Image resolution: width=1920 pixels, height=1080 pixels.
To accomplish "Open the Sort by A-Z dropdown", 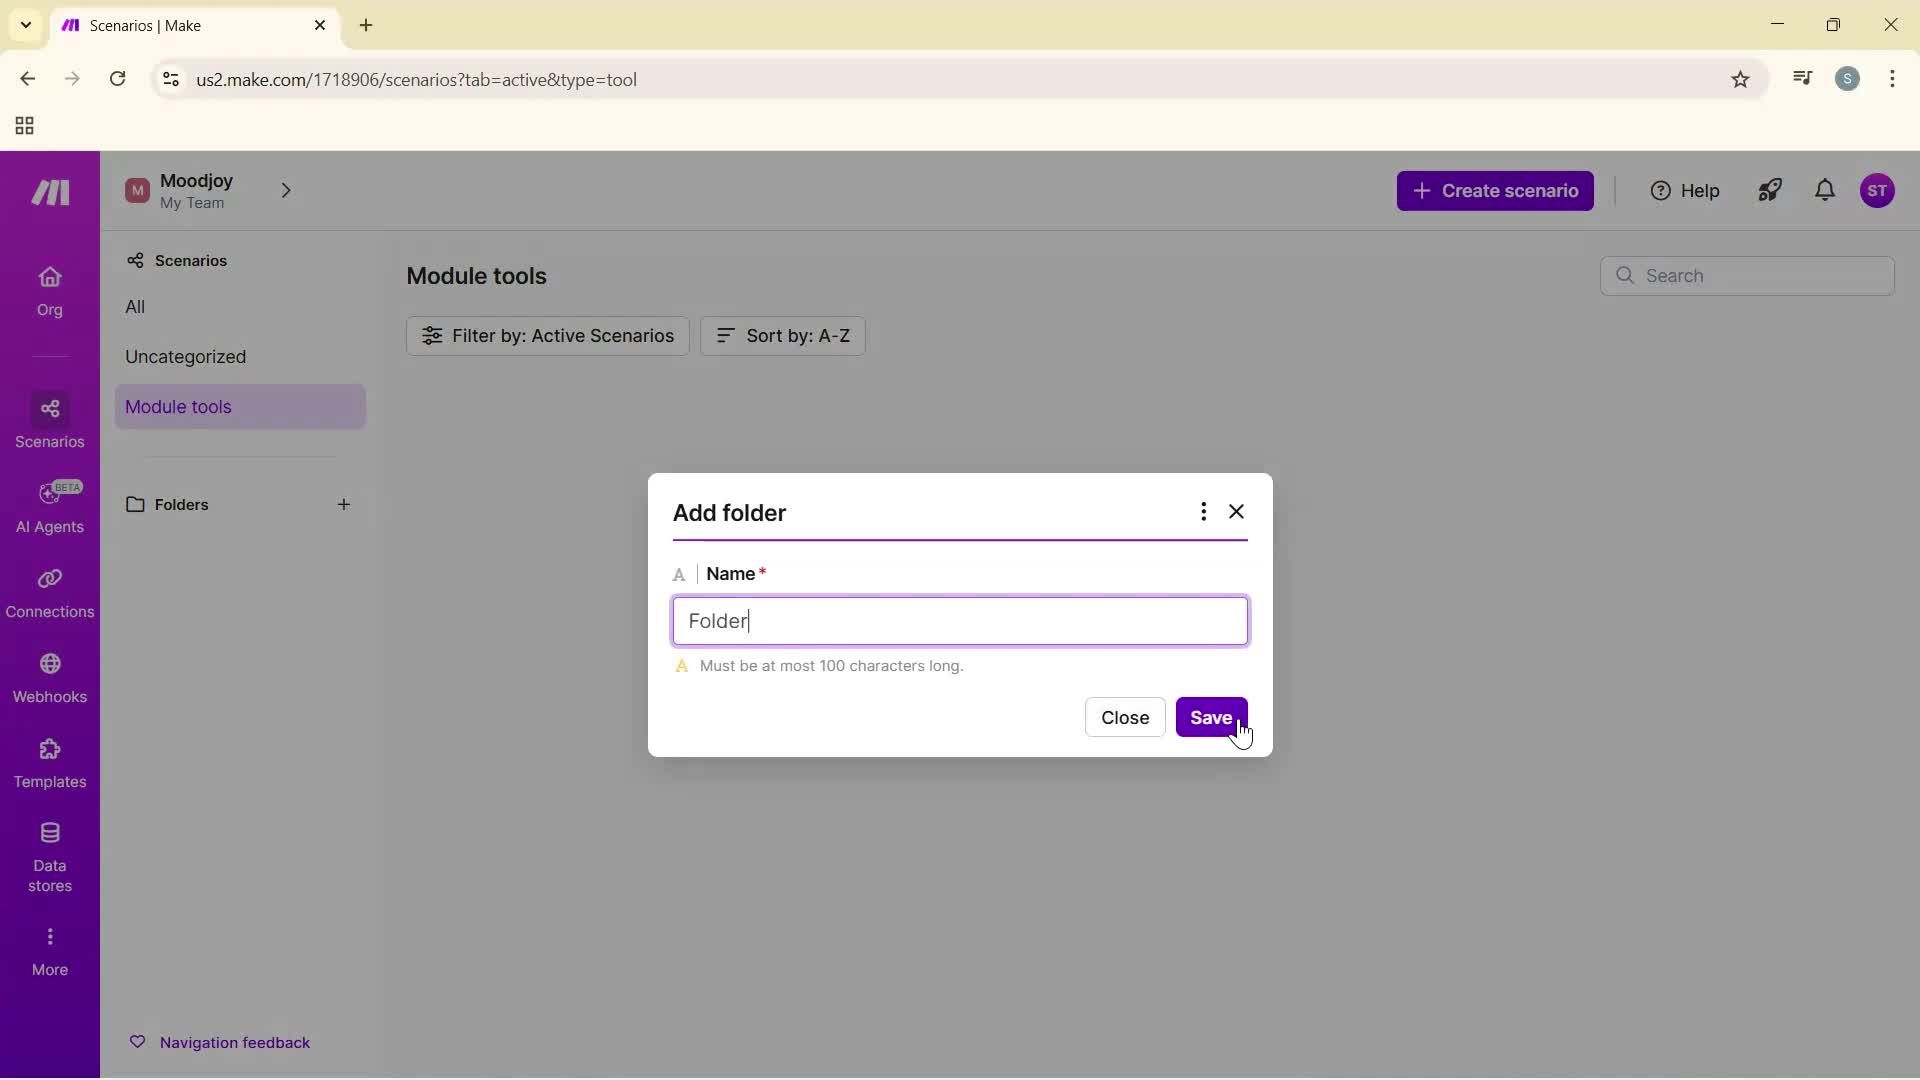I will coord(783,335).
